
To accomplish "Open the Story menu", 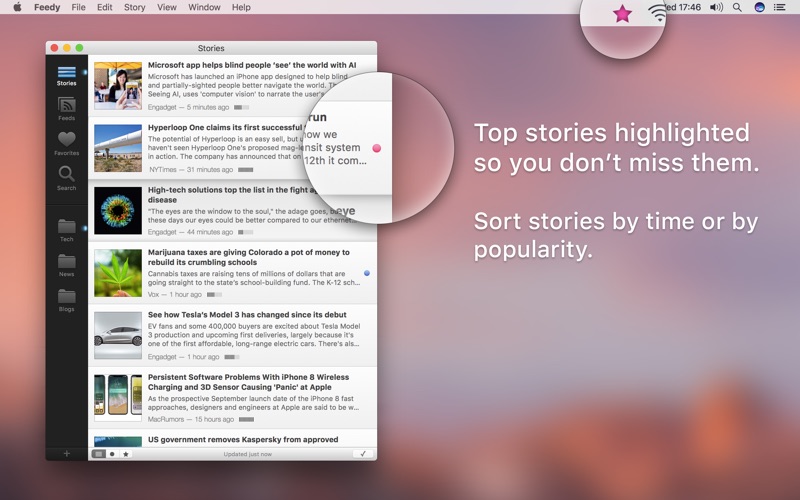I will click(135, 7).
